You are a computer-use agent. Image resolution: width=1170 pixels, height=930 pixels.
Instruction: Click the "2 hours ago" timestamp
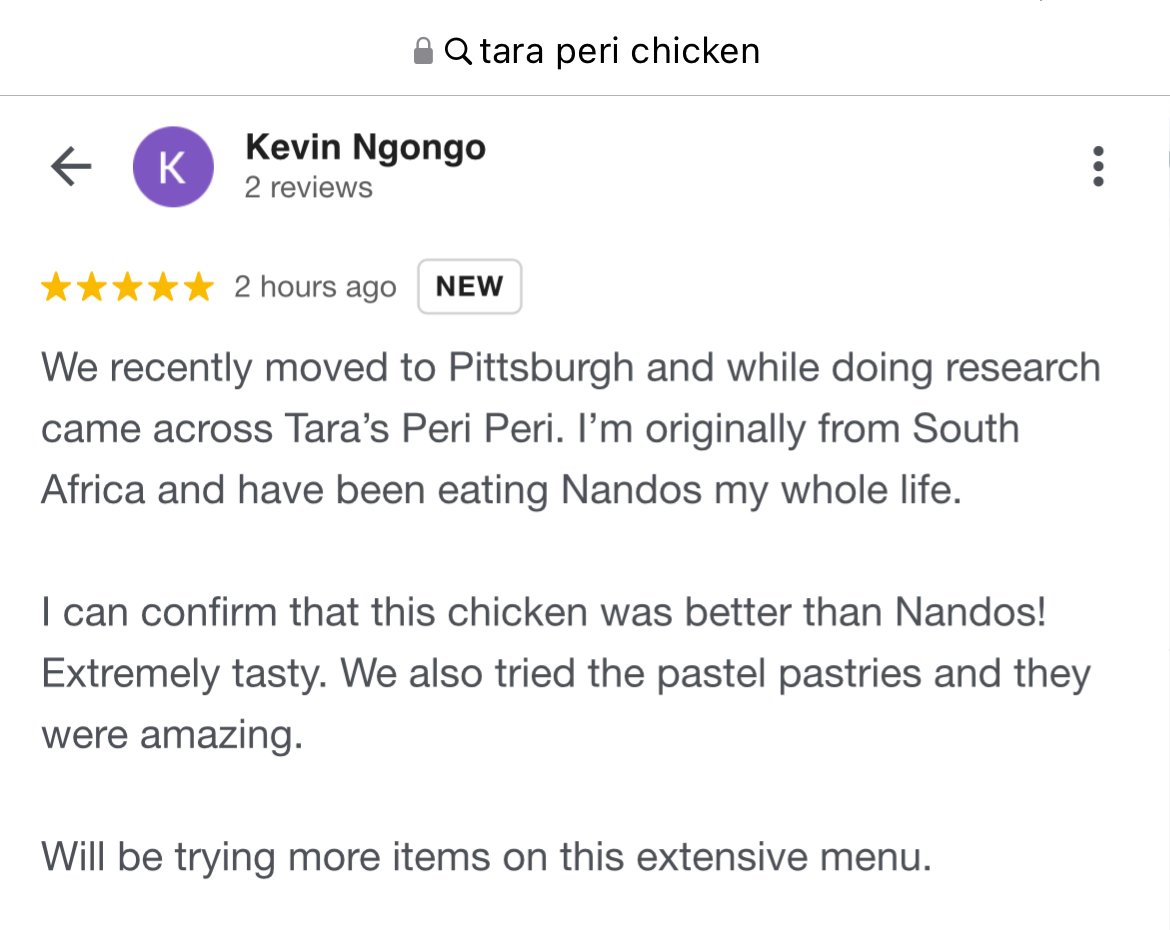[x=315, y=288]
